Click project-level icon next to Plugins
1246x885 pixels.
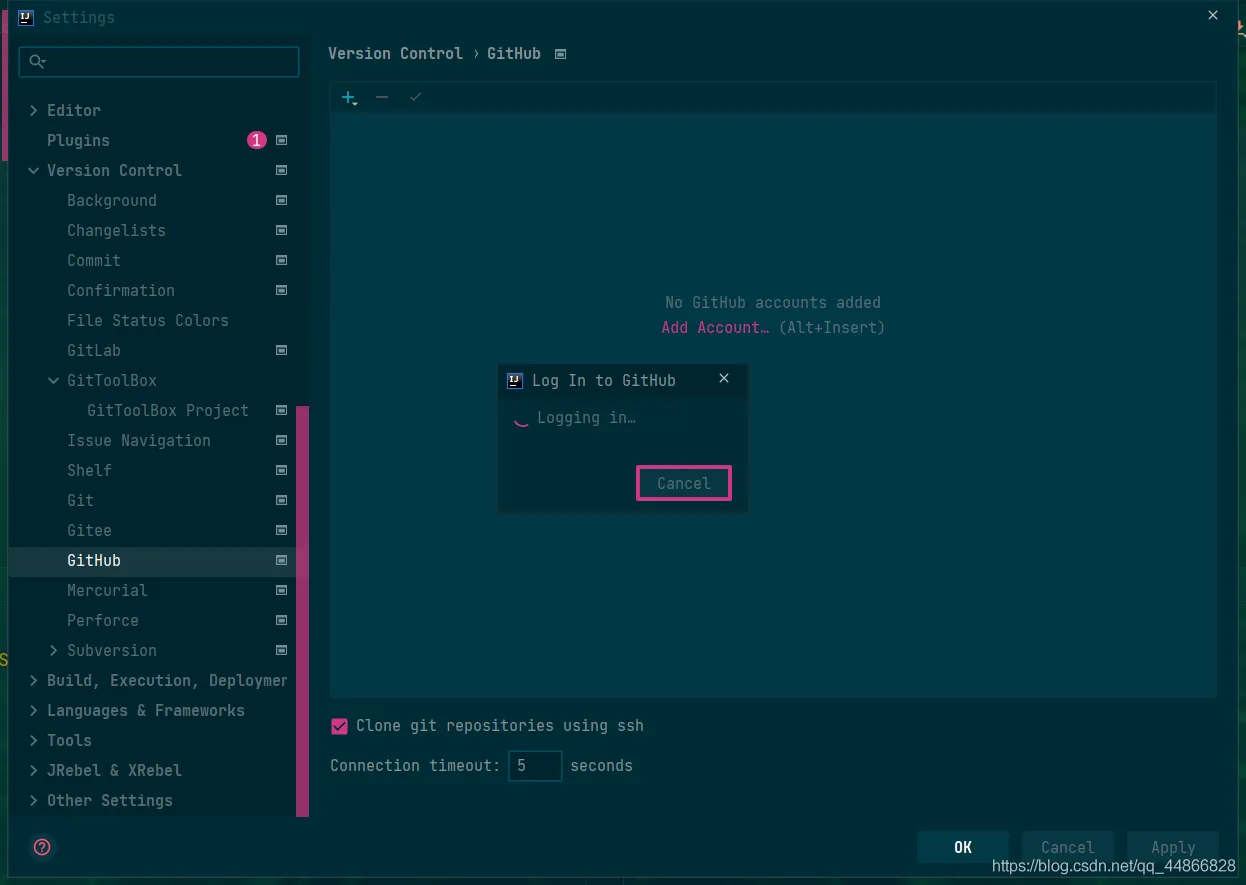click(x=282, y=141)
